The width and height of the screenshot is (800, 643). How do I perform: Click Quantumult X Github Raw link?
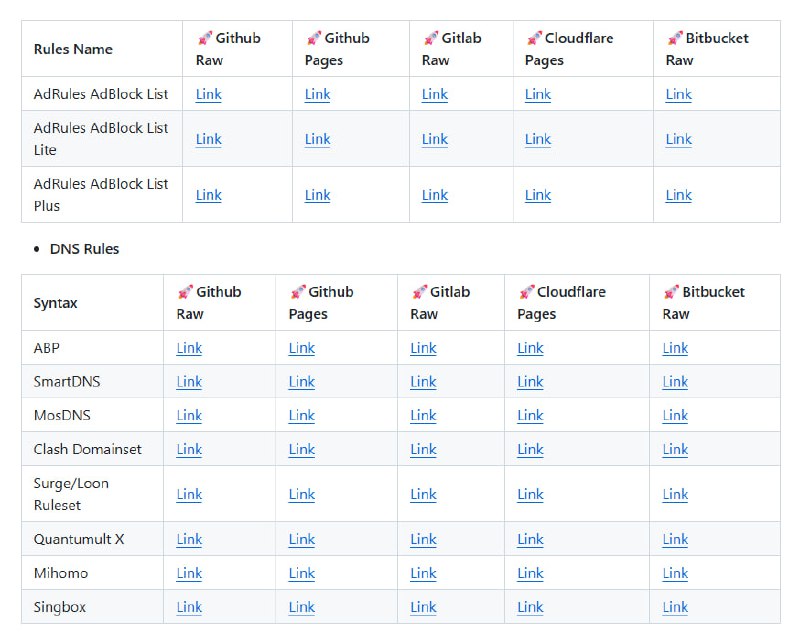point(189,539)
